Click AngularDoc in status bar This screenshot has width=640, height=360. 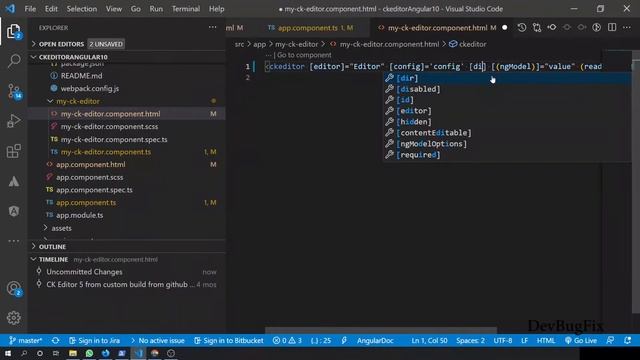375,340
